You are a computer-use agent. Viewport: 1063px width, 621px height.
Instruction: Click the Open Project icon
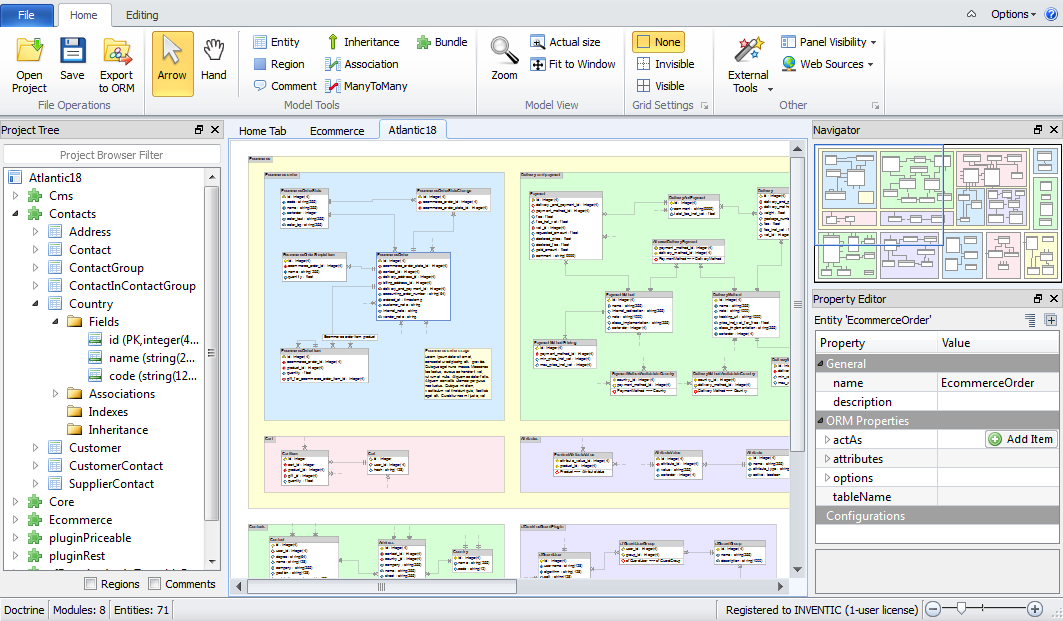coord(29,52)
